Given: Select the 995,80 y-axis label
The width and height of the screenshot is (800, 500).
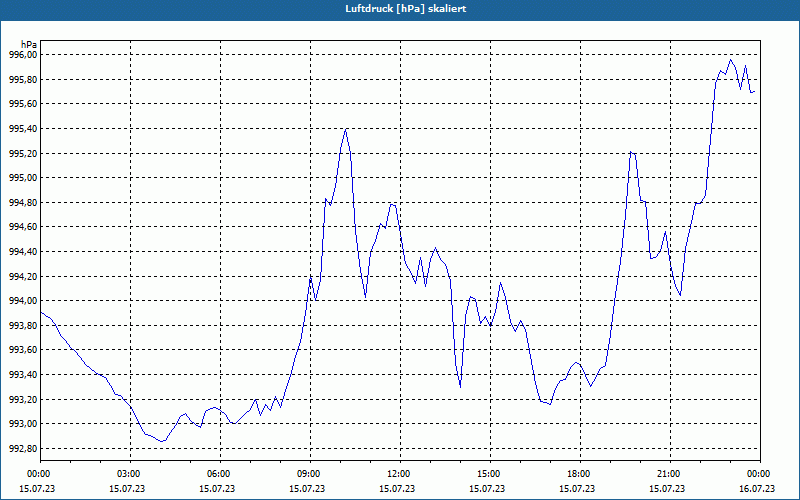Looking at the screenshot, I should click(x=23, y=79).
